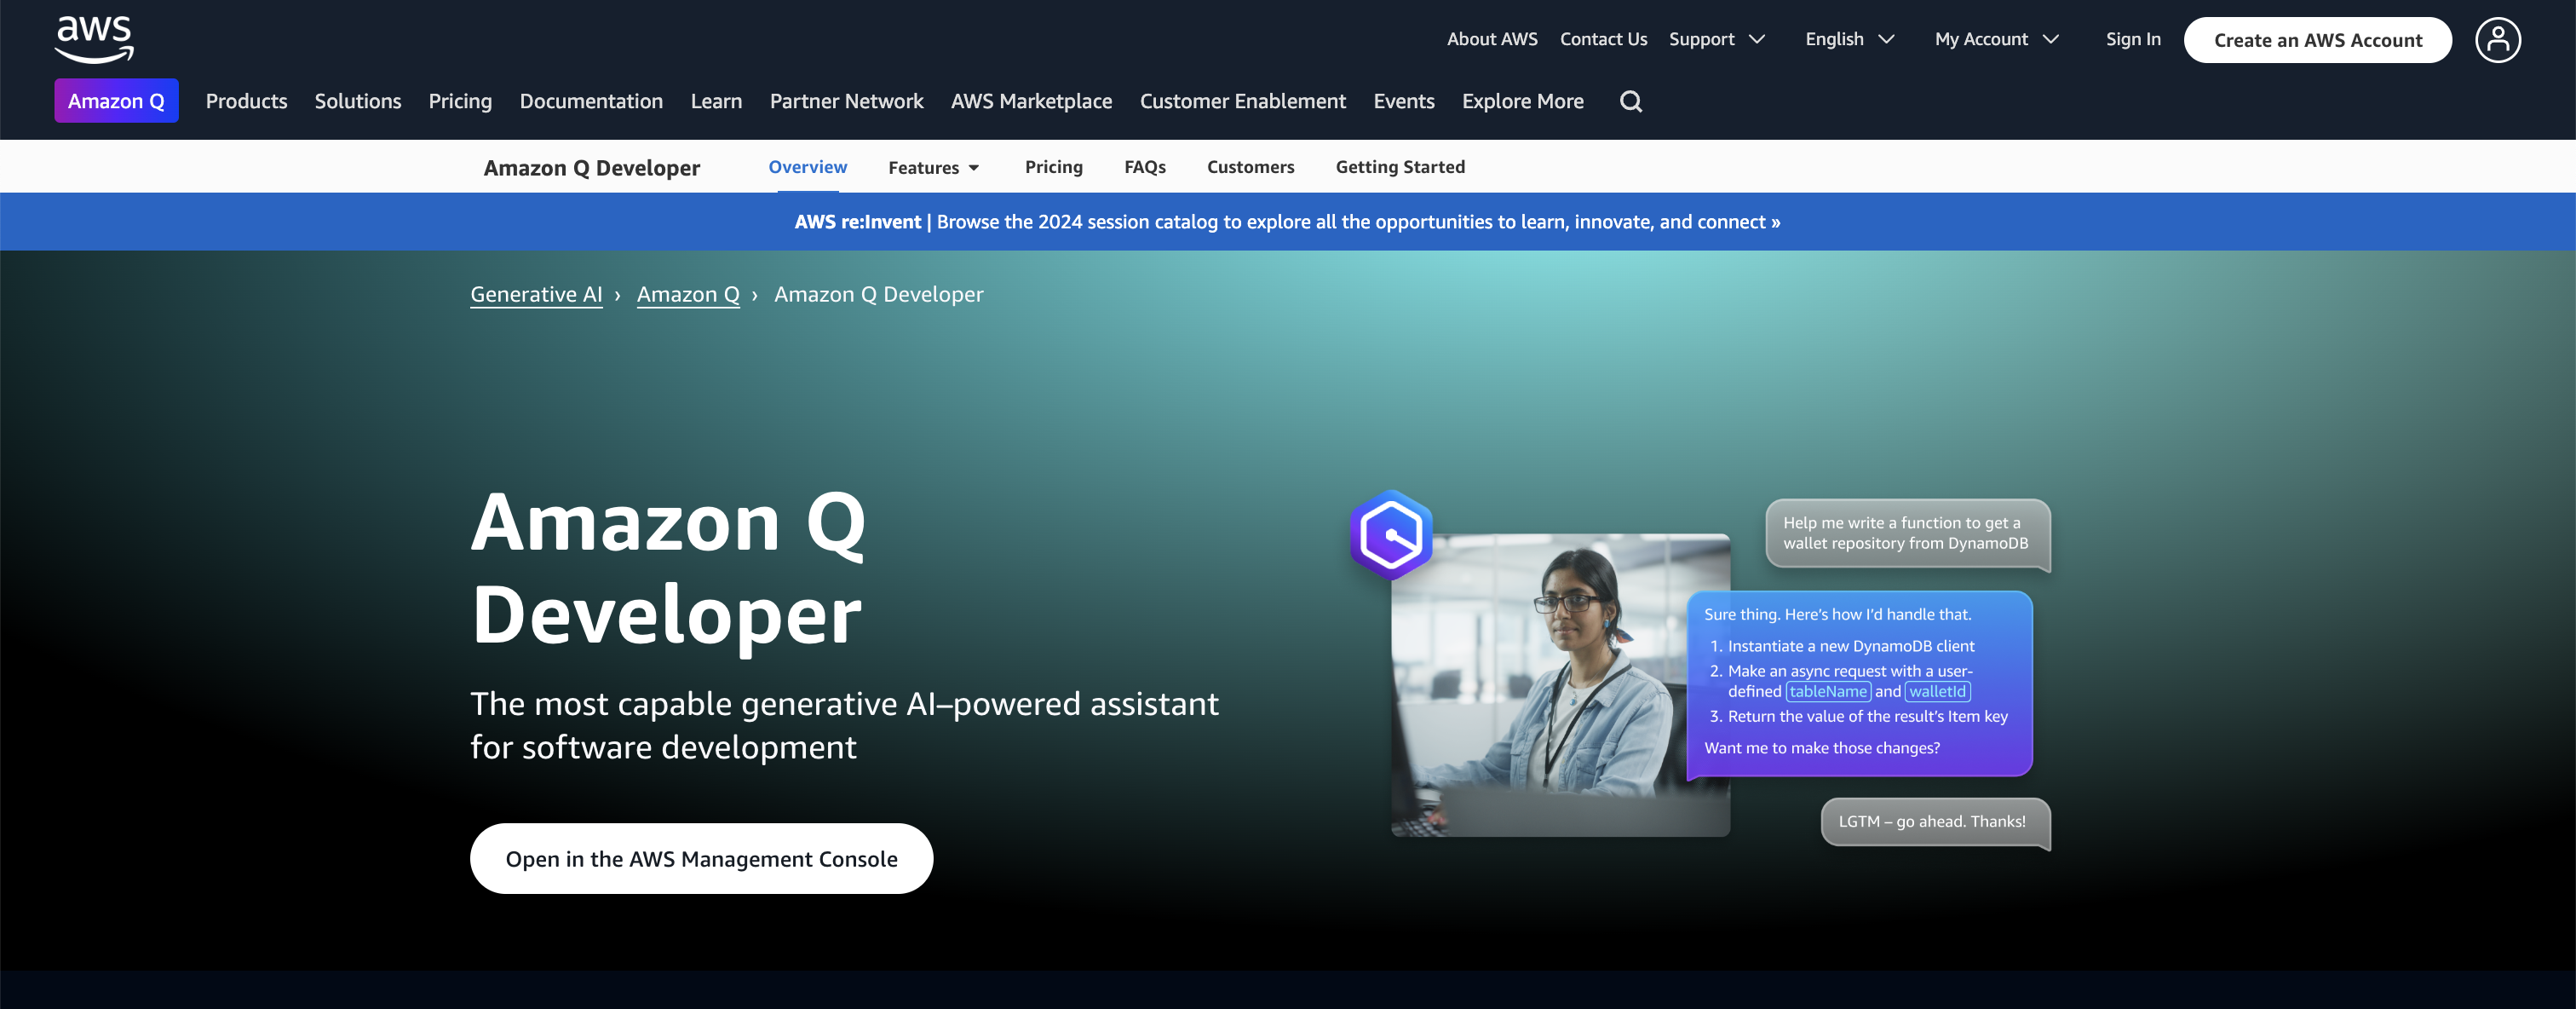Click the Customers navigation link
The image size is (2576, 1009).
click(1251, 166)
